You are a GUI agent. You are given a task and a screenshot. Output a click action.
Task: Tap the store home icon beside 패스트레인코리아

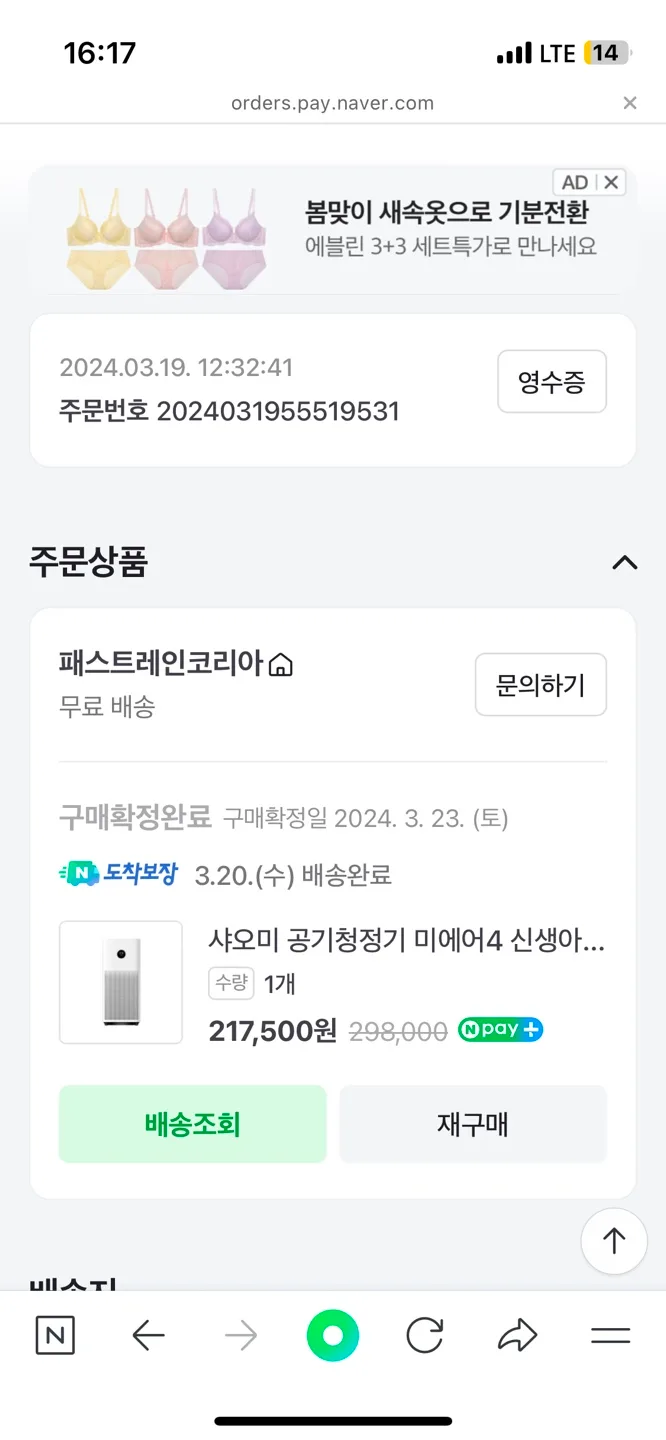pos(282,665)
